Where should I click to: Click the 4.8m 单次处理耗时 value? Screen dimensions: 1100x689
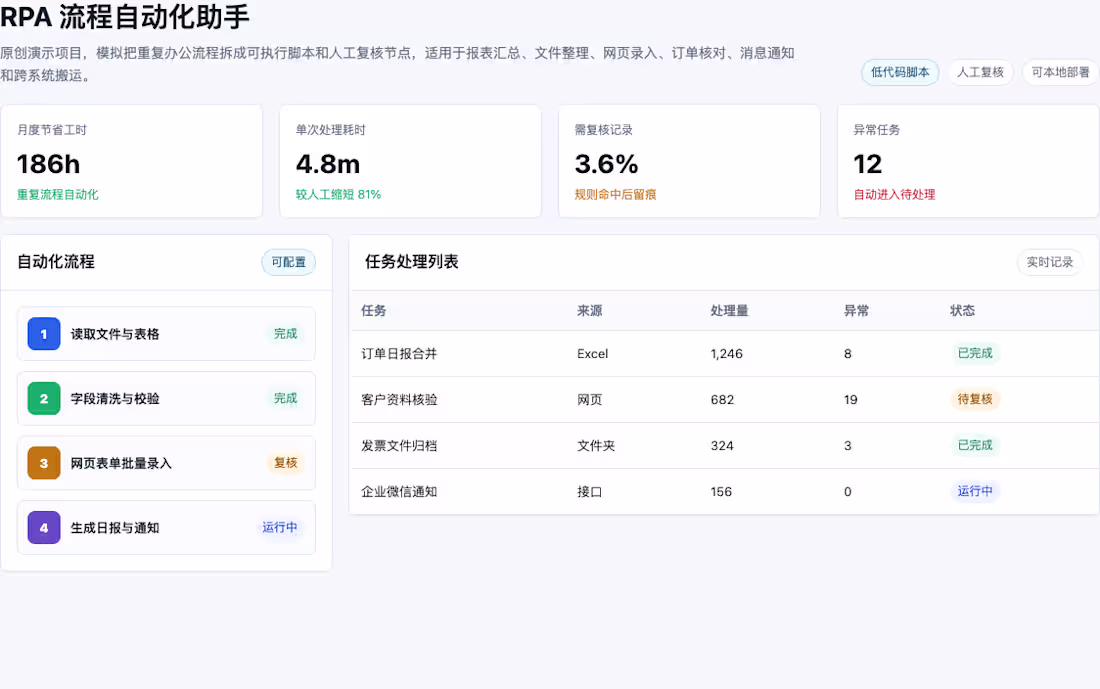[x=328, y=164]
